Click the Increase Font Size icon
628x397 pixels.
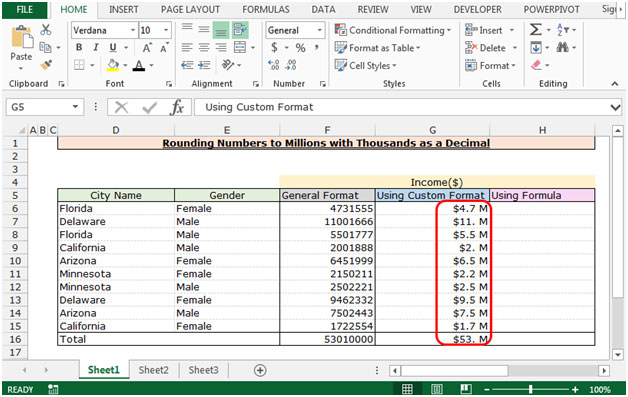[147, 48]
